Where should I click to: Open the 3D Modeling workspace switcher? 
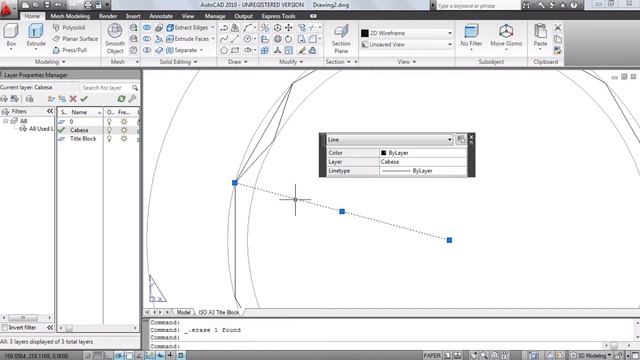tap(591, 356)
